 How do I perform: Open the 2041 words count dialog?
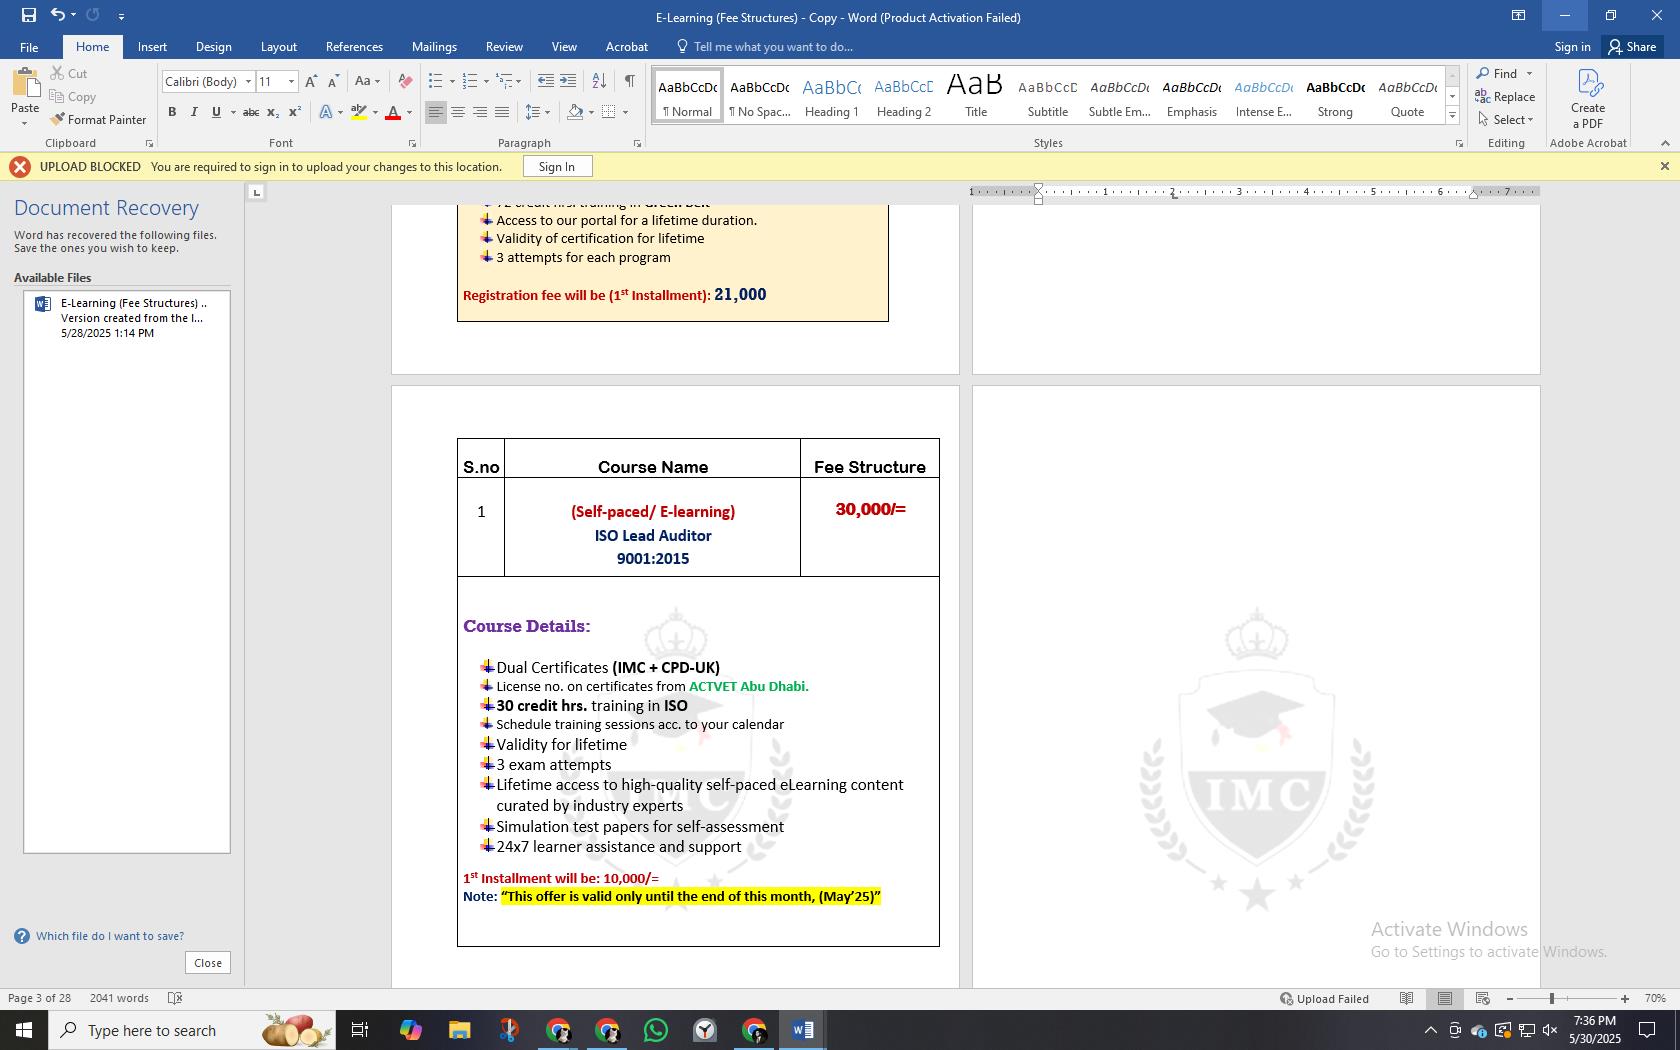coord(119,998)
